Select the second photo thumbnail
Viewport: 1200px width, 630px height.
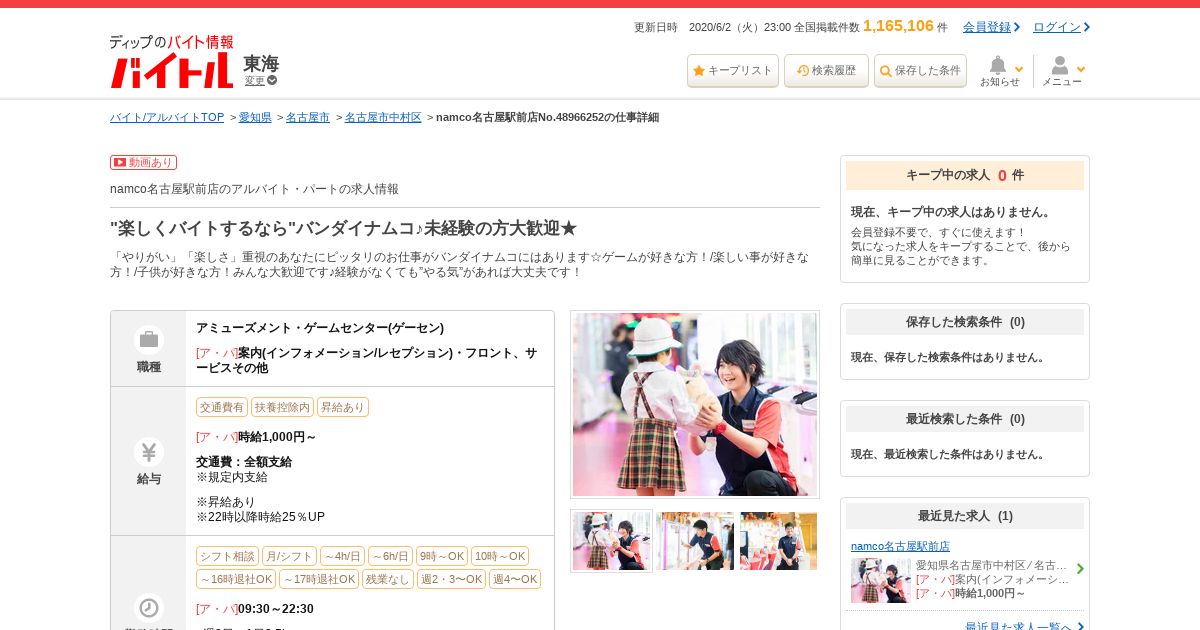point(695,541)
